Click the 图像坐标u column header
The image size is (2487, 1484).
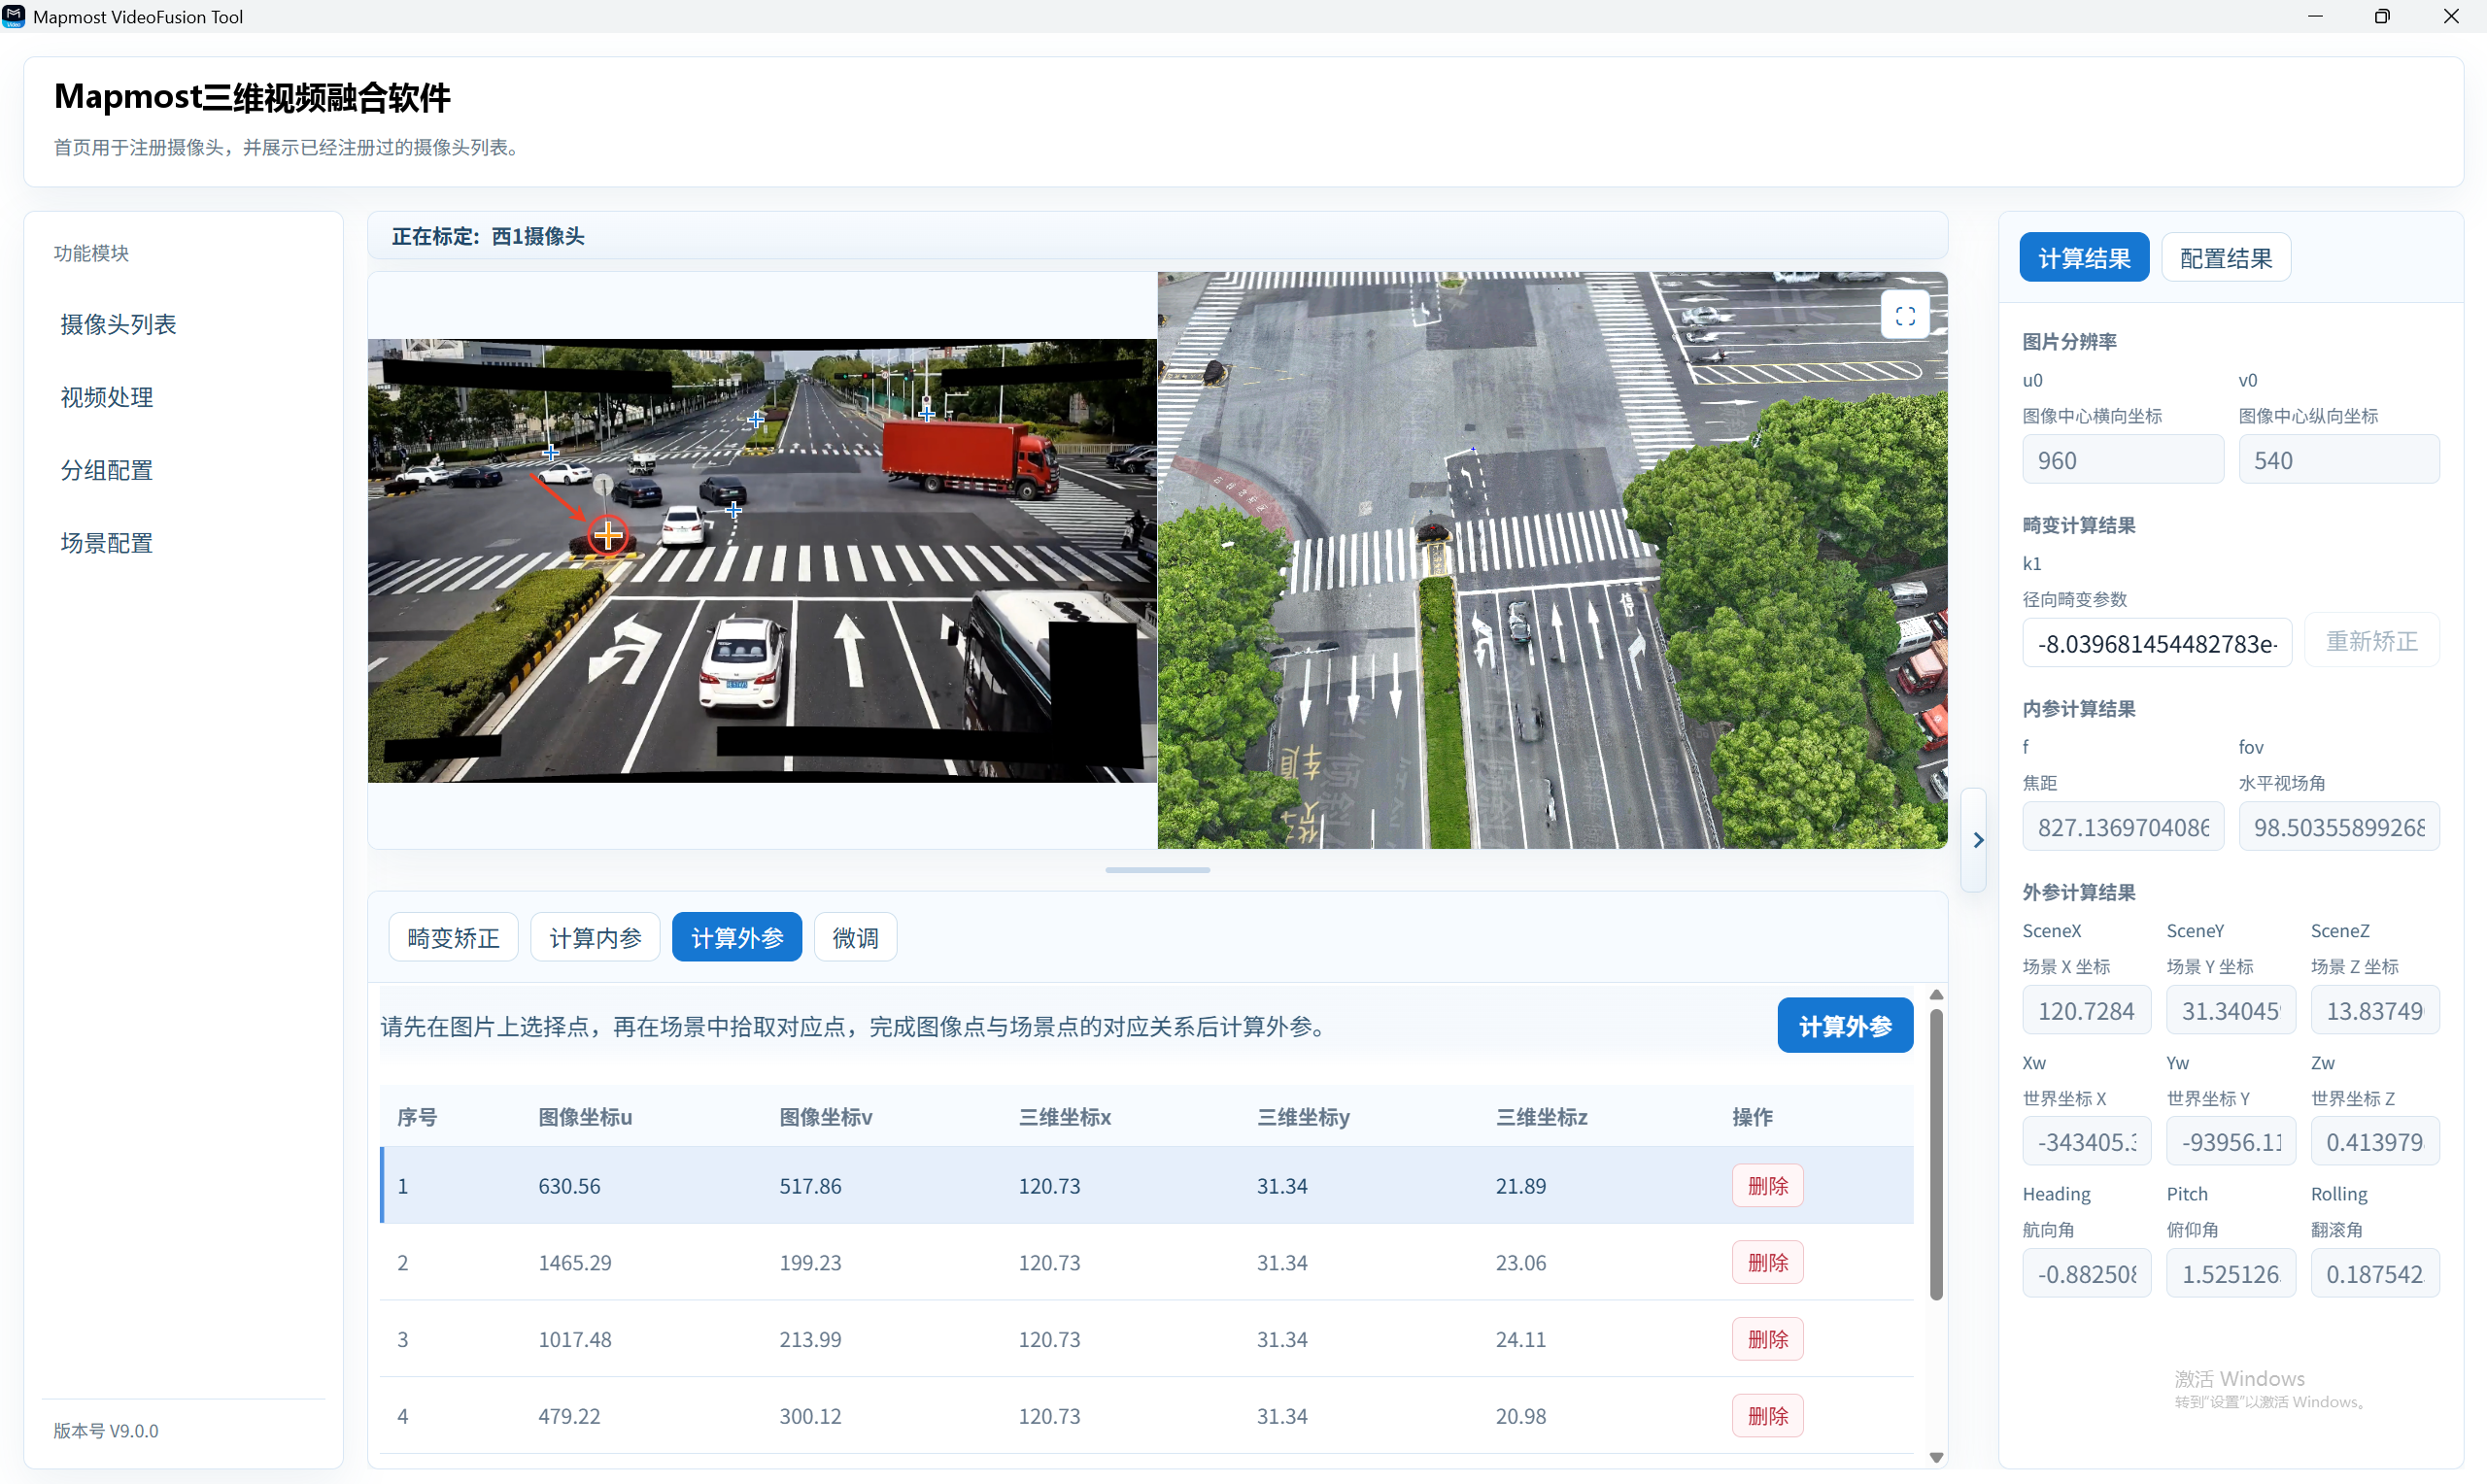click(585, 1116)
